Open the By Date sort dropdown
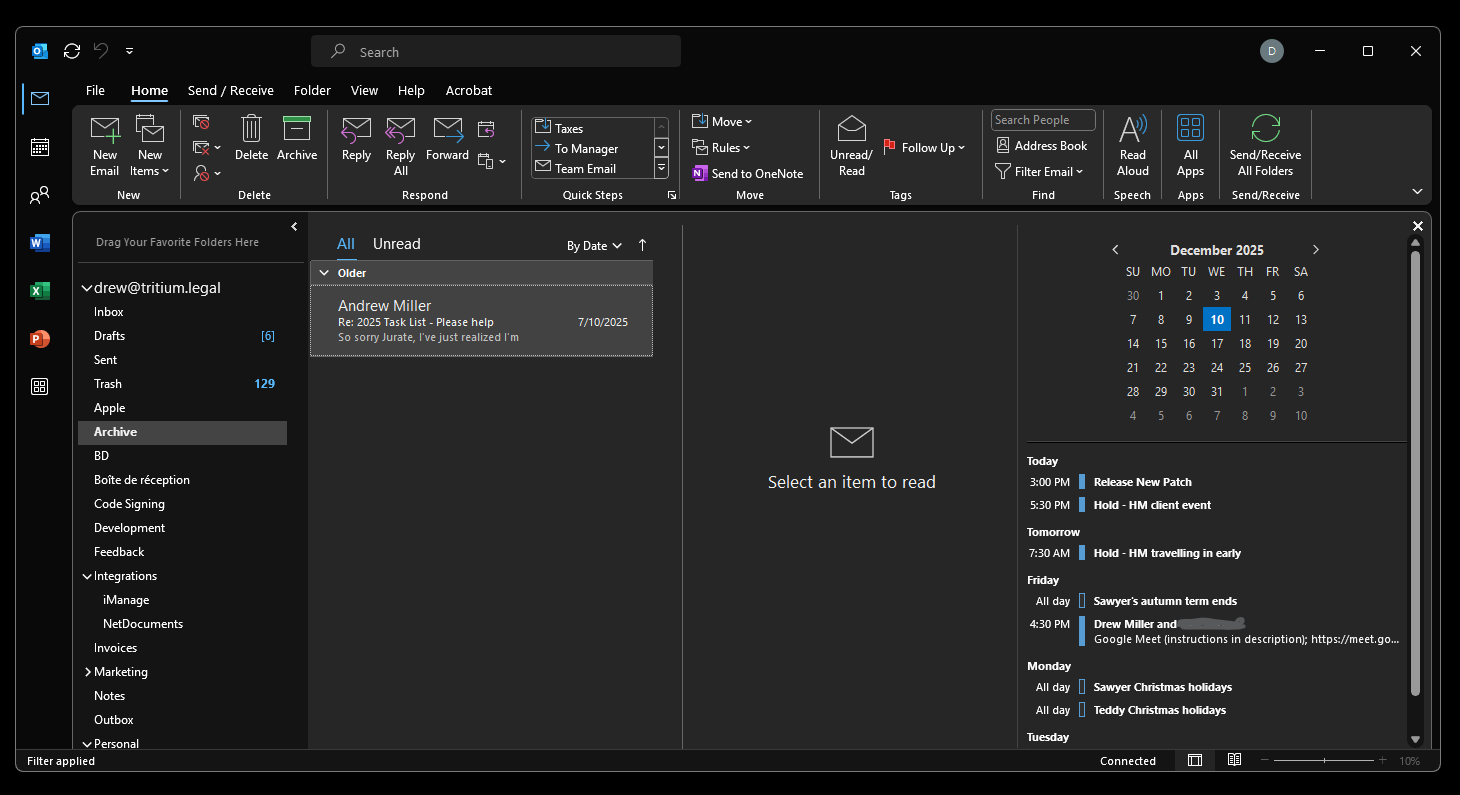The image size is (1460, 795). (x=594, y=245)
